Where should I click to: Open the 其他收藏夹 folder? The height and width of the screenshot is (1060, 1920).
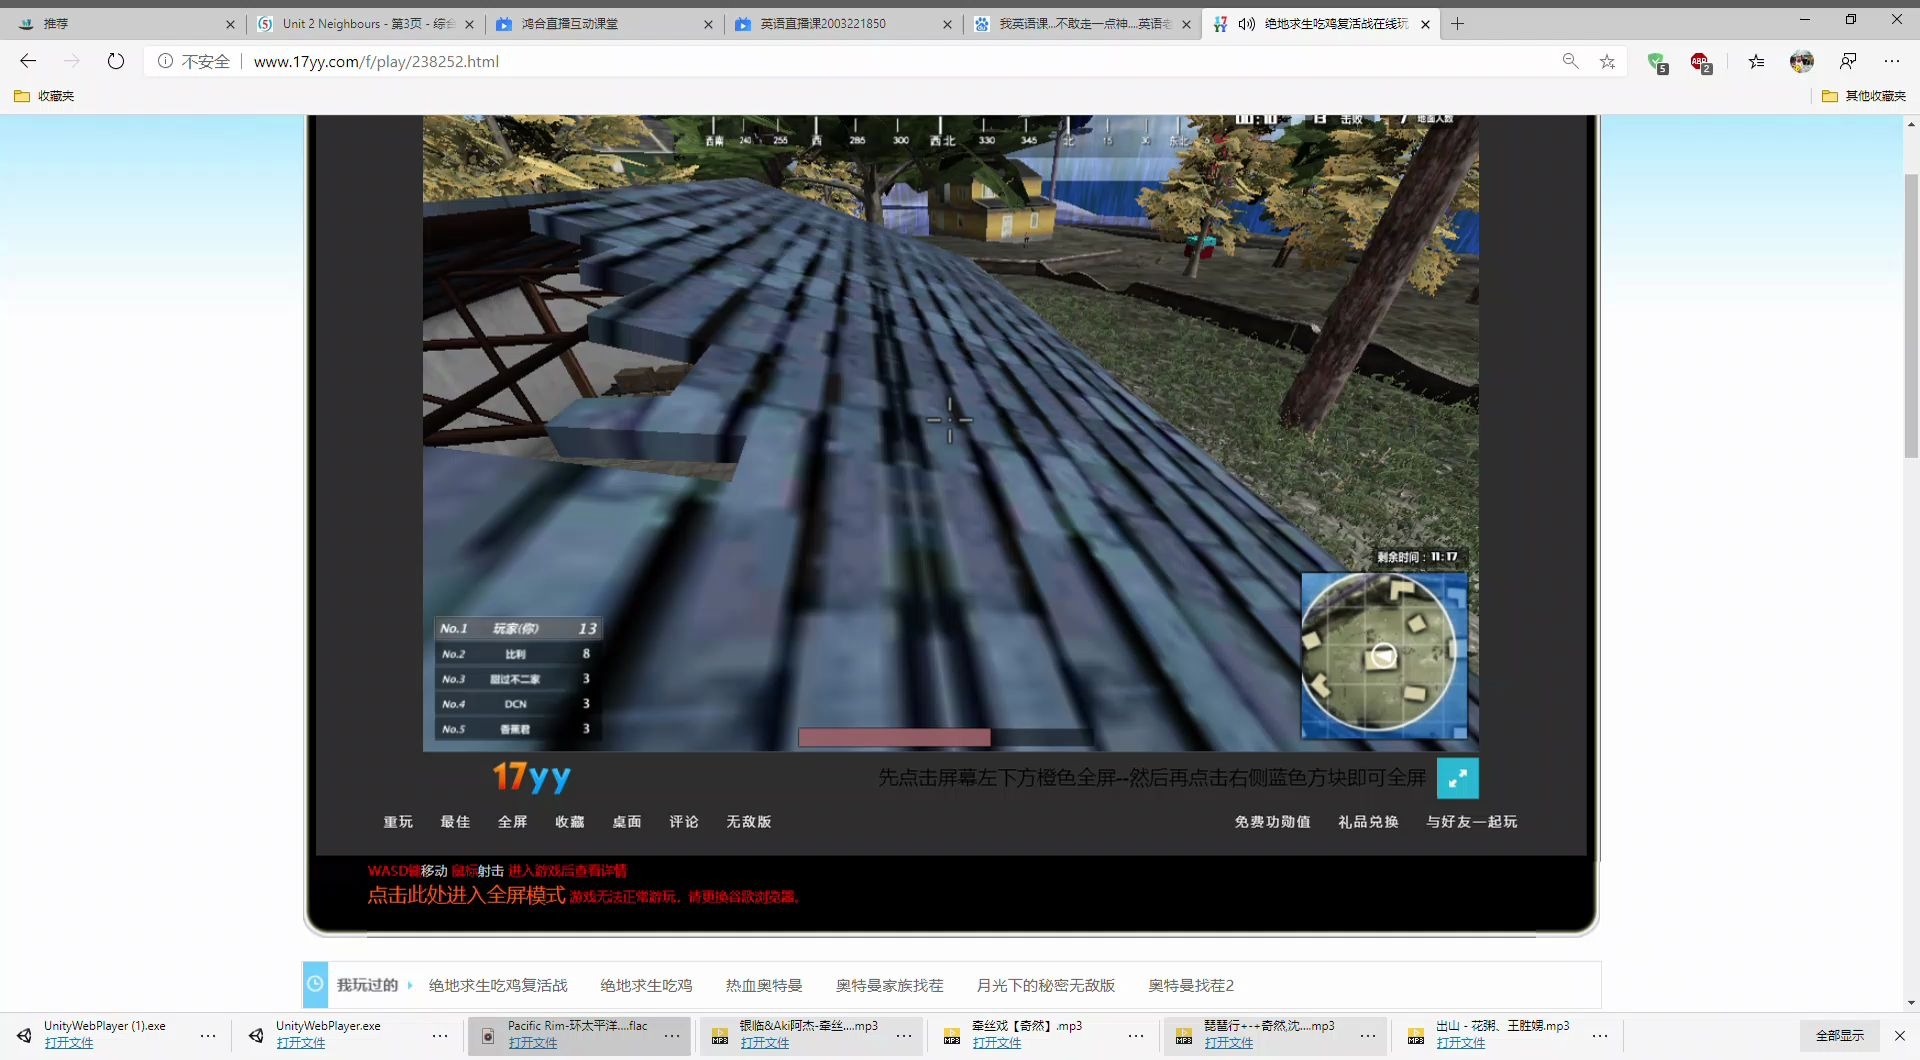point(1864,96)
